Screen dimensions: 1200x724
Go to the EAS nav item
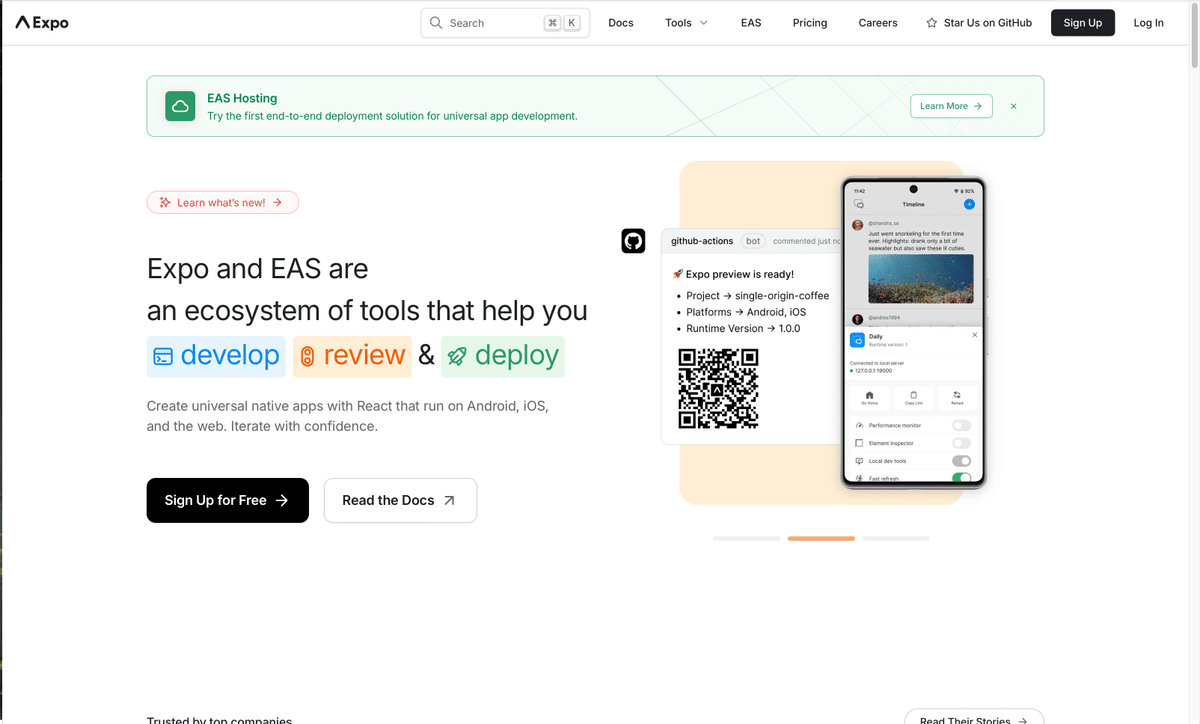pos(751,23)
